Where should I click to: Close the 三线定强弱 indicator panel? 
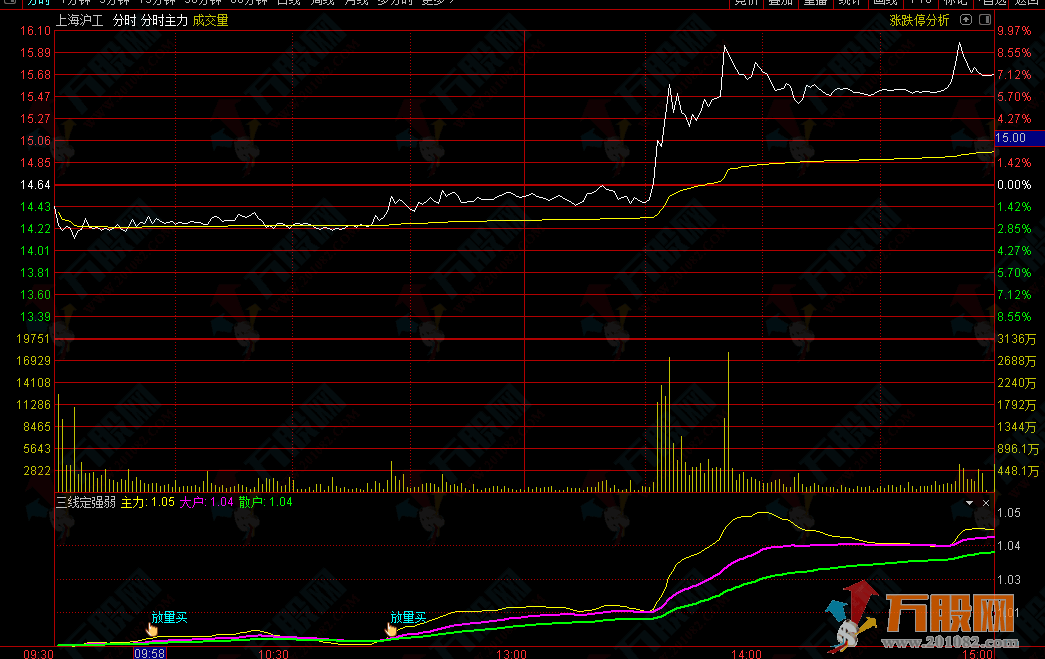coord(986,503)
